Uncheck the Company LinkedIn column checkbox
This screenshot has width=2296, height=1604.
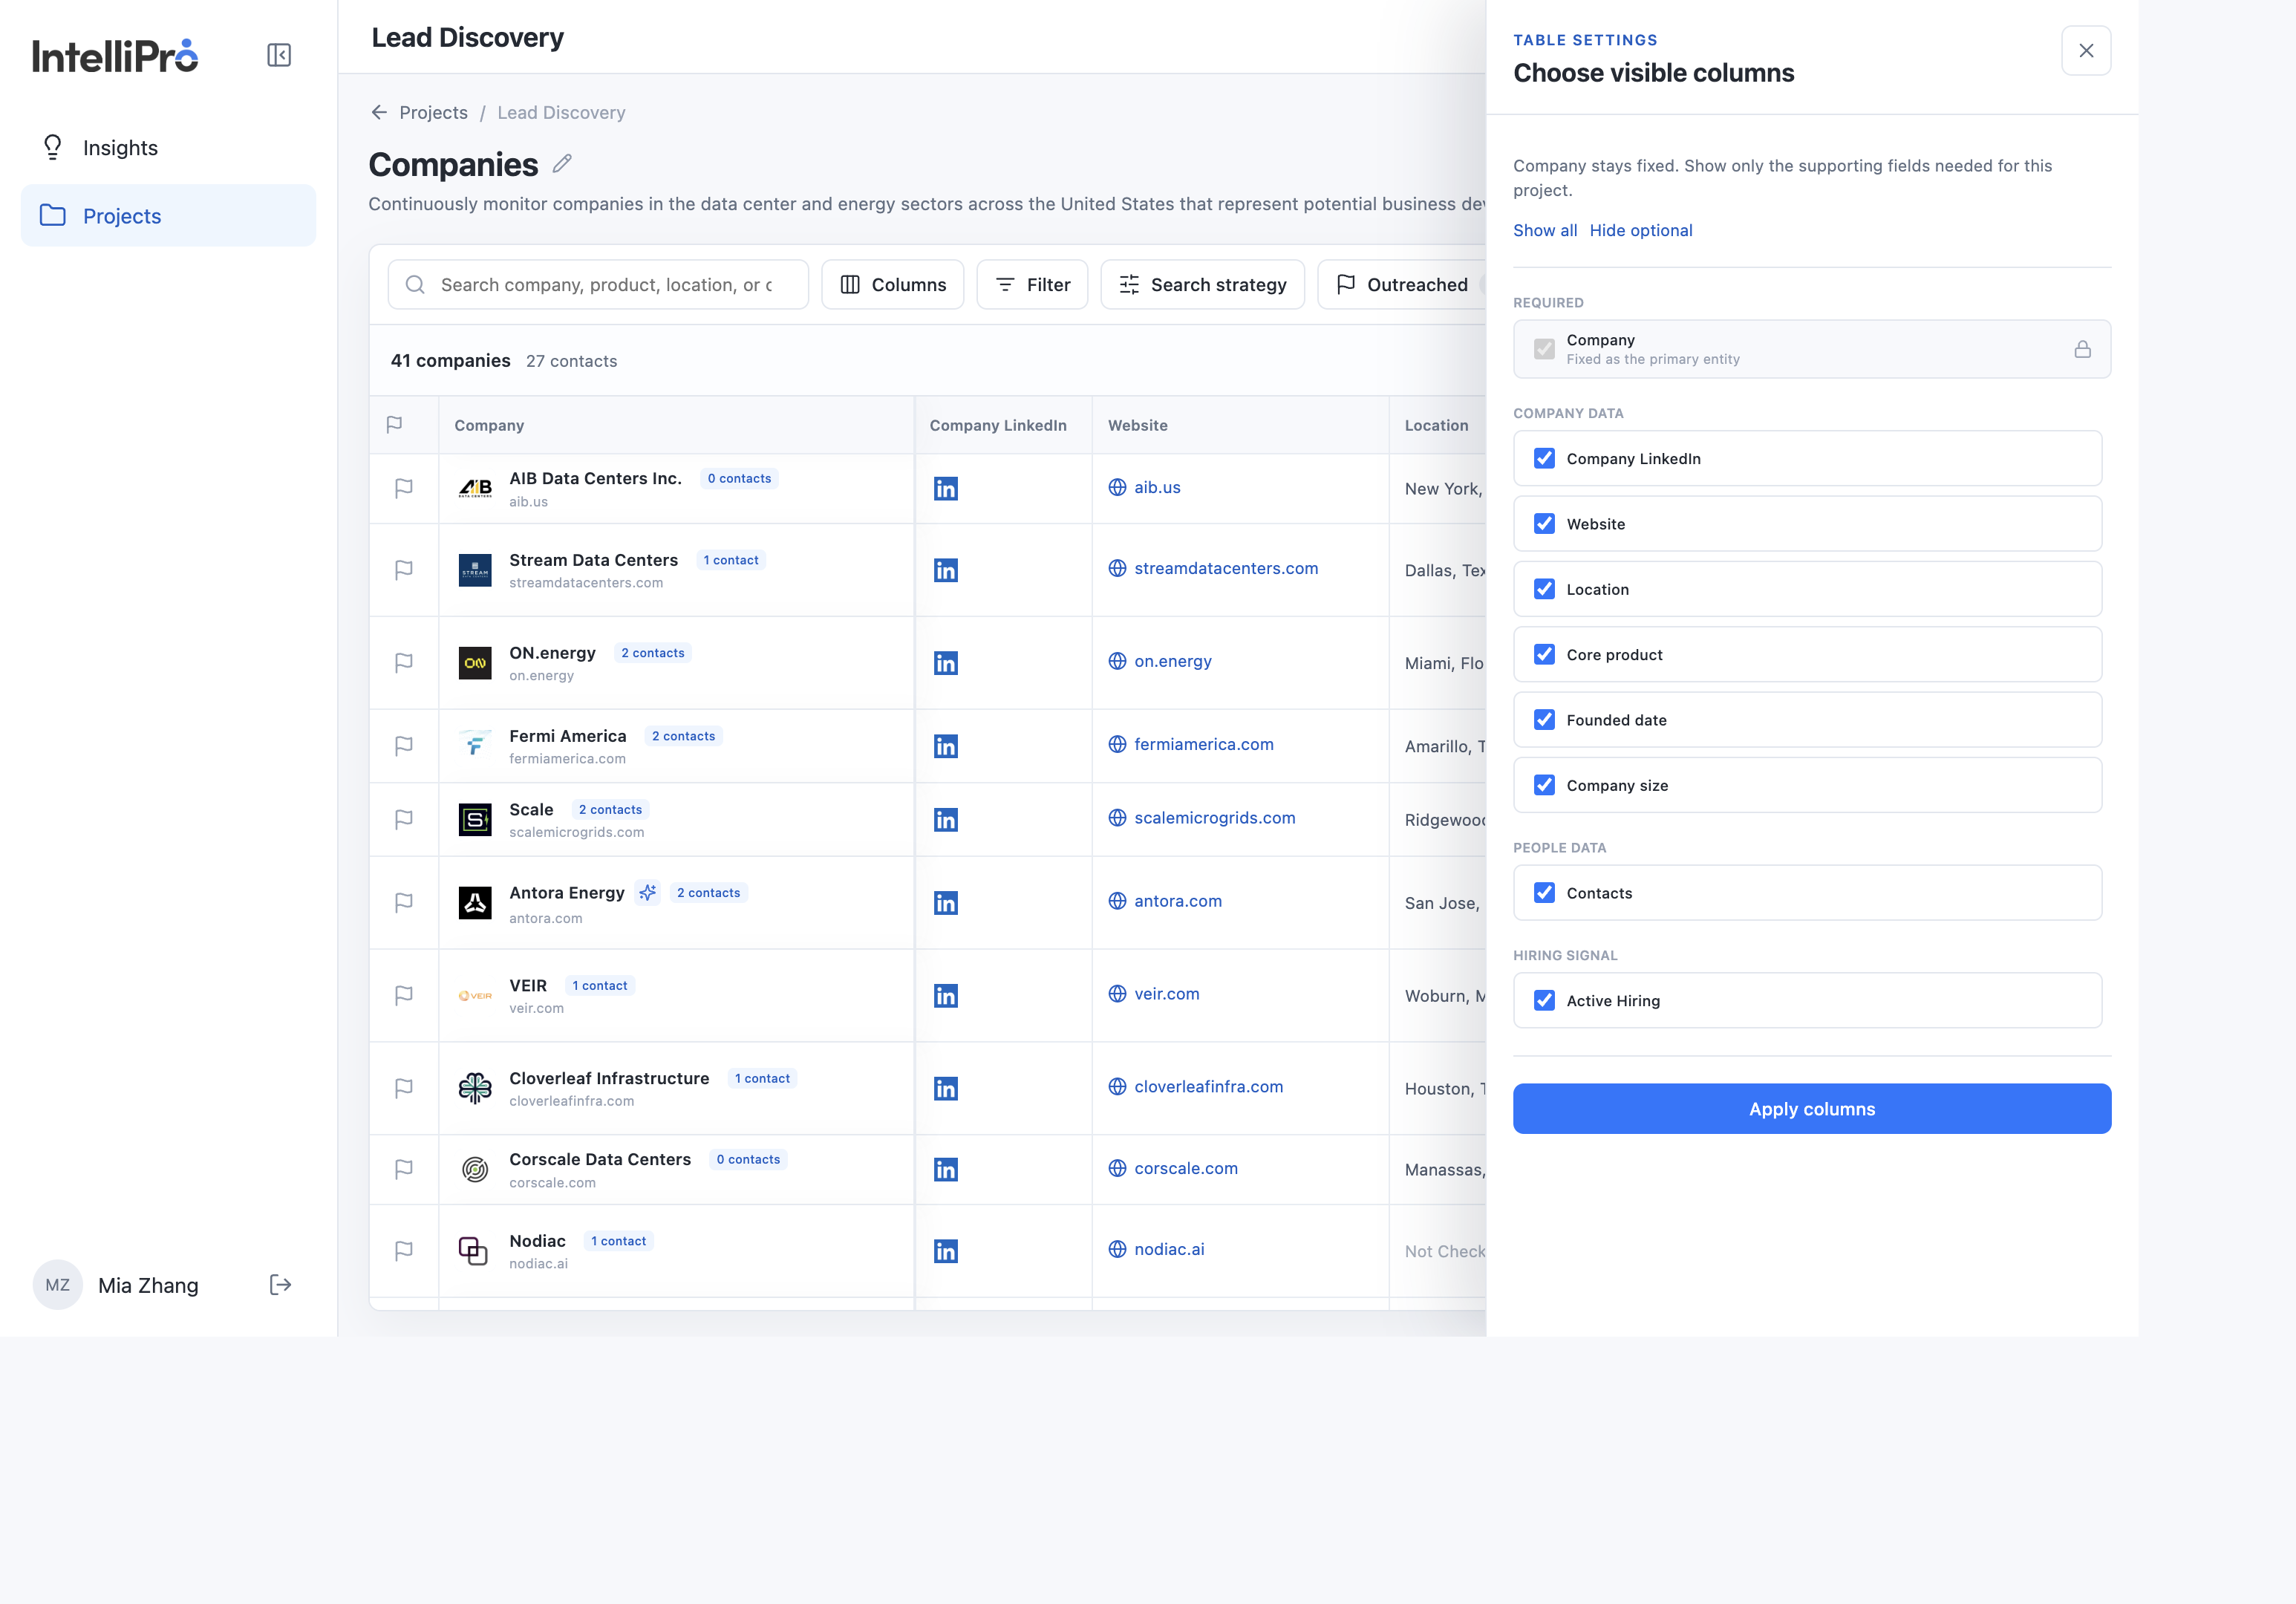pos(1545,458)
